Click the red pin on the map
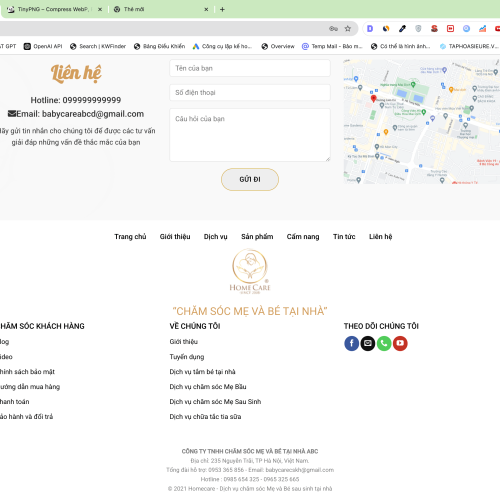Viewport: 500px width, 500px height. pos(374,98)
